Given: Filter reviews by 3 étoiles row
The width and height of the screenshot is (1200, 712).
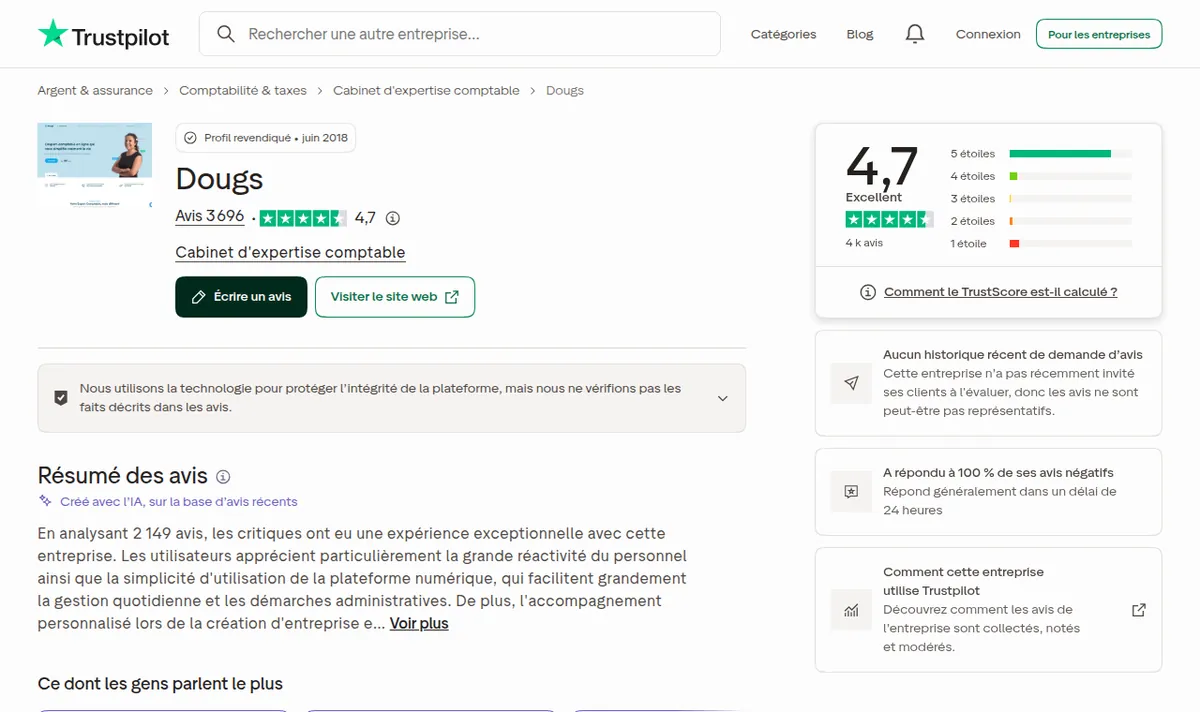Looking at the screenshot, I should [1040, 199].
